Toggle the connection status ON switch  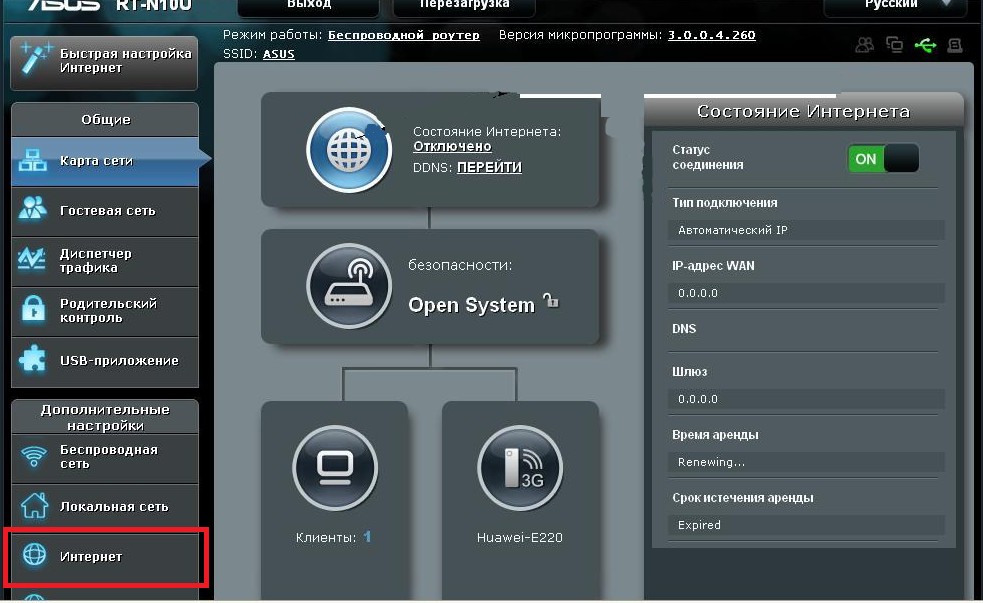tap(883, 159)
